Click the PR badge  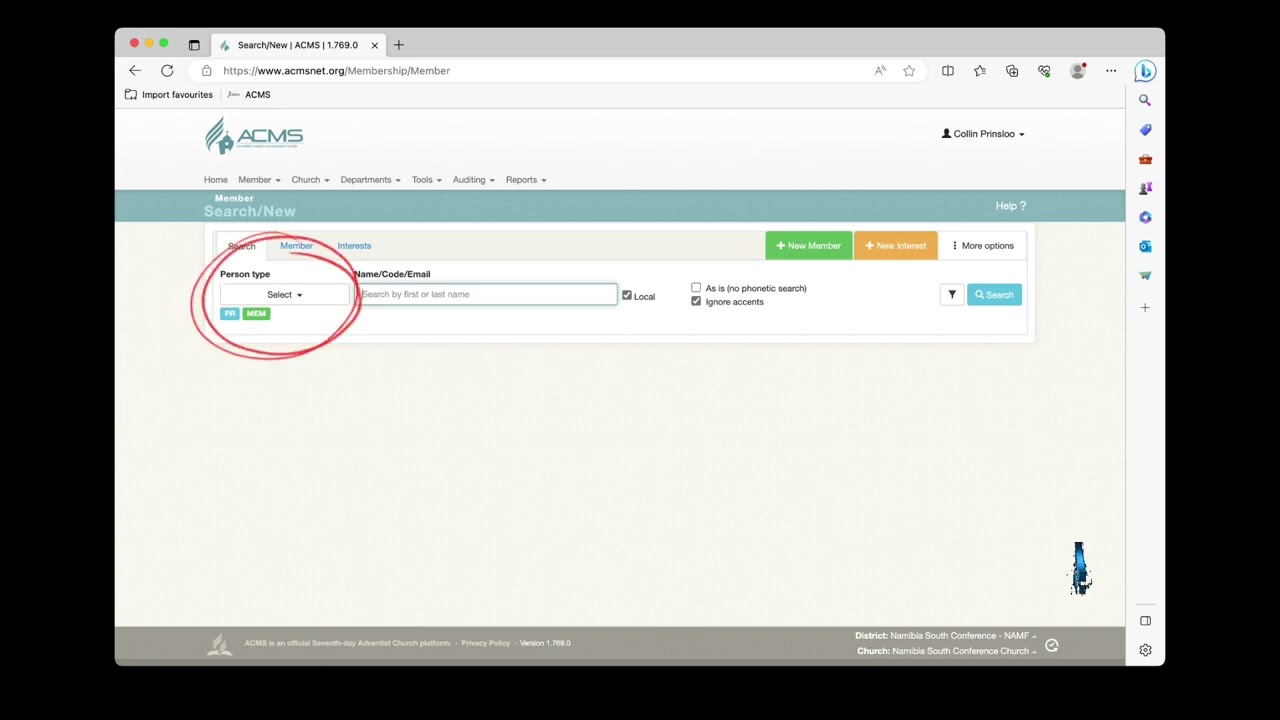230,314
